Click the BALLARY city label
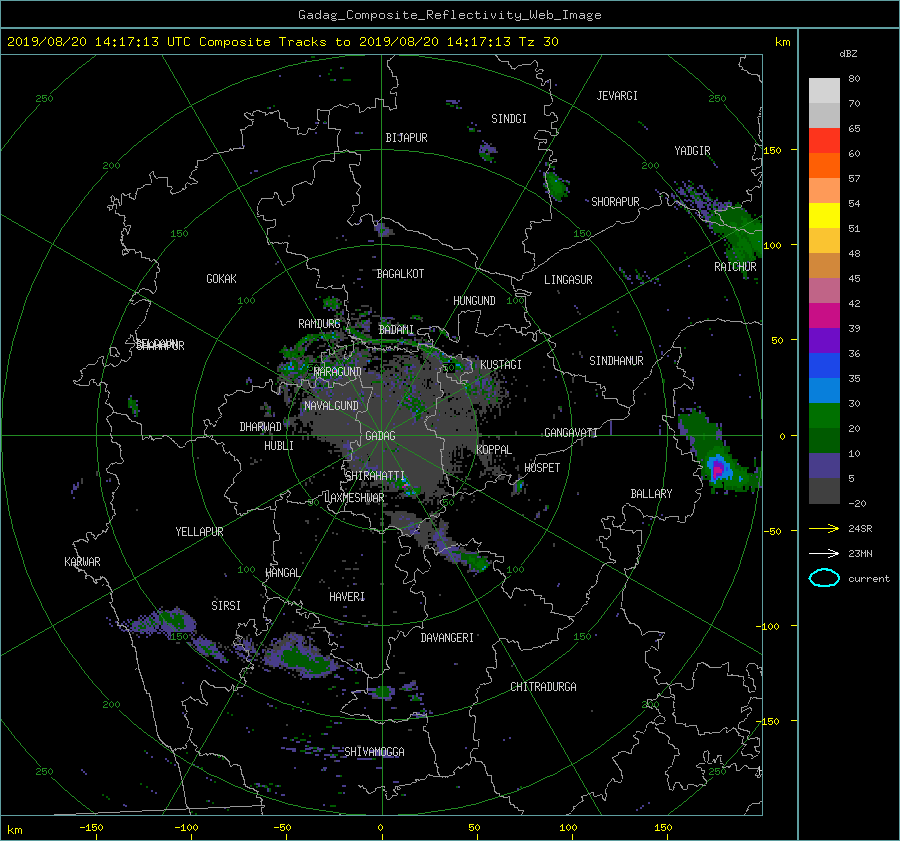The width and height of the screenshot is (900, 841). pyautogui.click(x=651, y=494)
